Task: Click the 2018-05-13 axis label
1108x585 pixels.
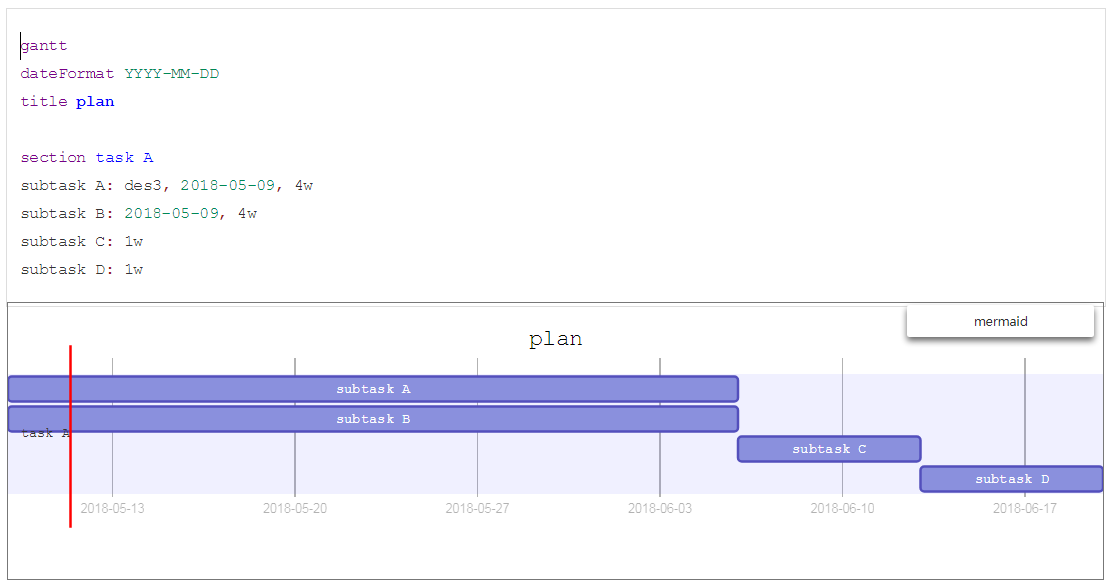Action: click(x=113, y=508)
